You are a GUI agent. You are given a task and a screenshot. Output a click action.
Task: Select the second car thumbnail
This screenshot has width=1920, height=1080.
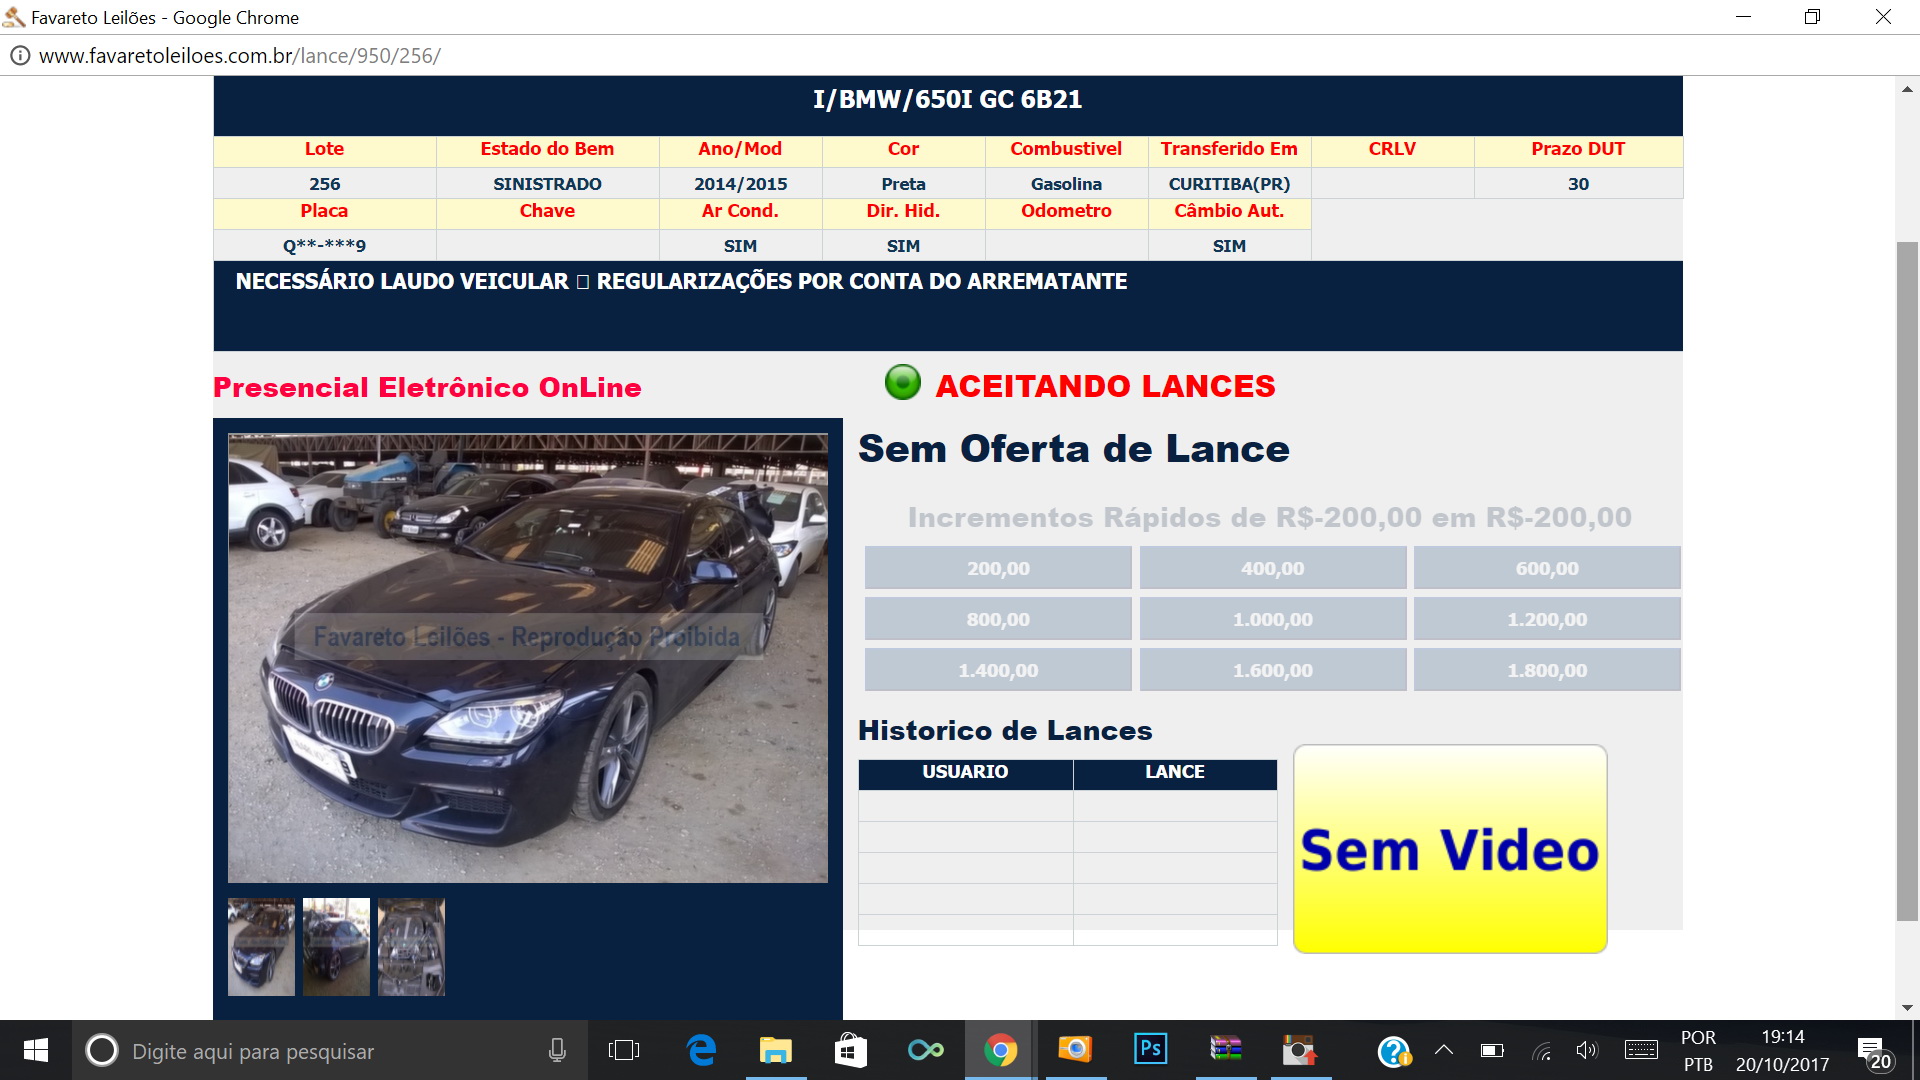point(336,947)
